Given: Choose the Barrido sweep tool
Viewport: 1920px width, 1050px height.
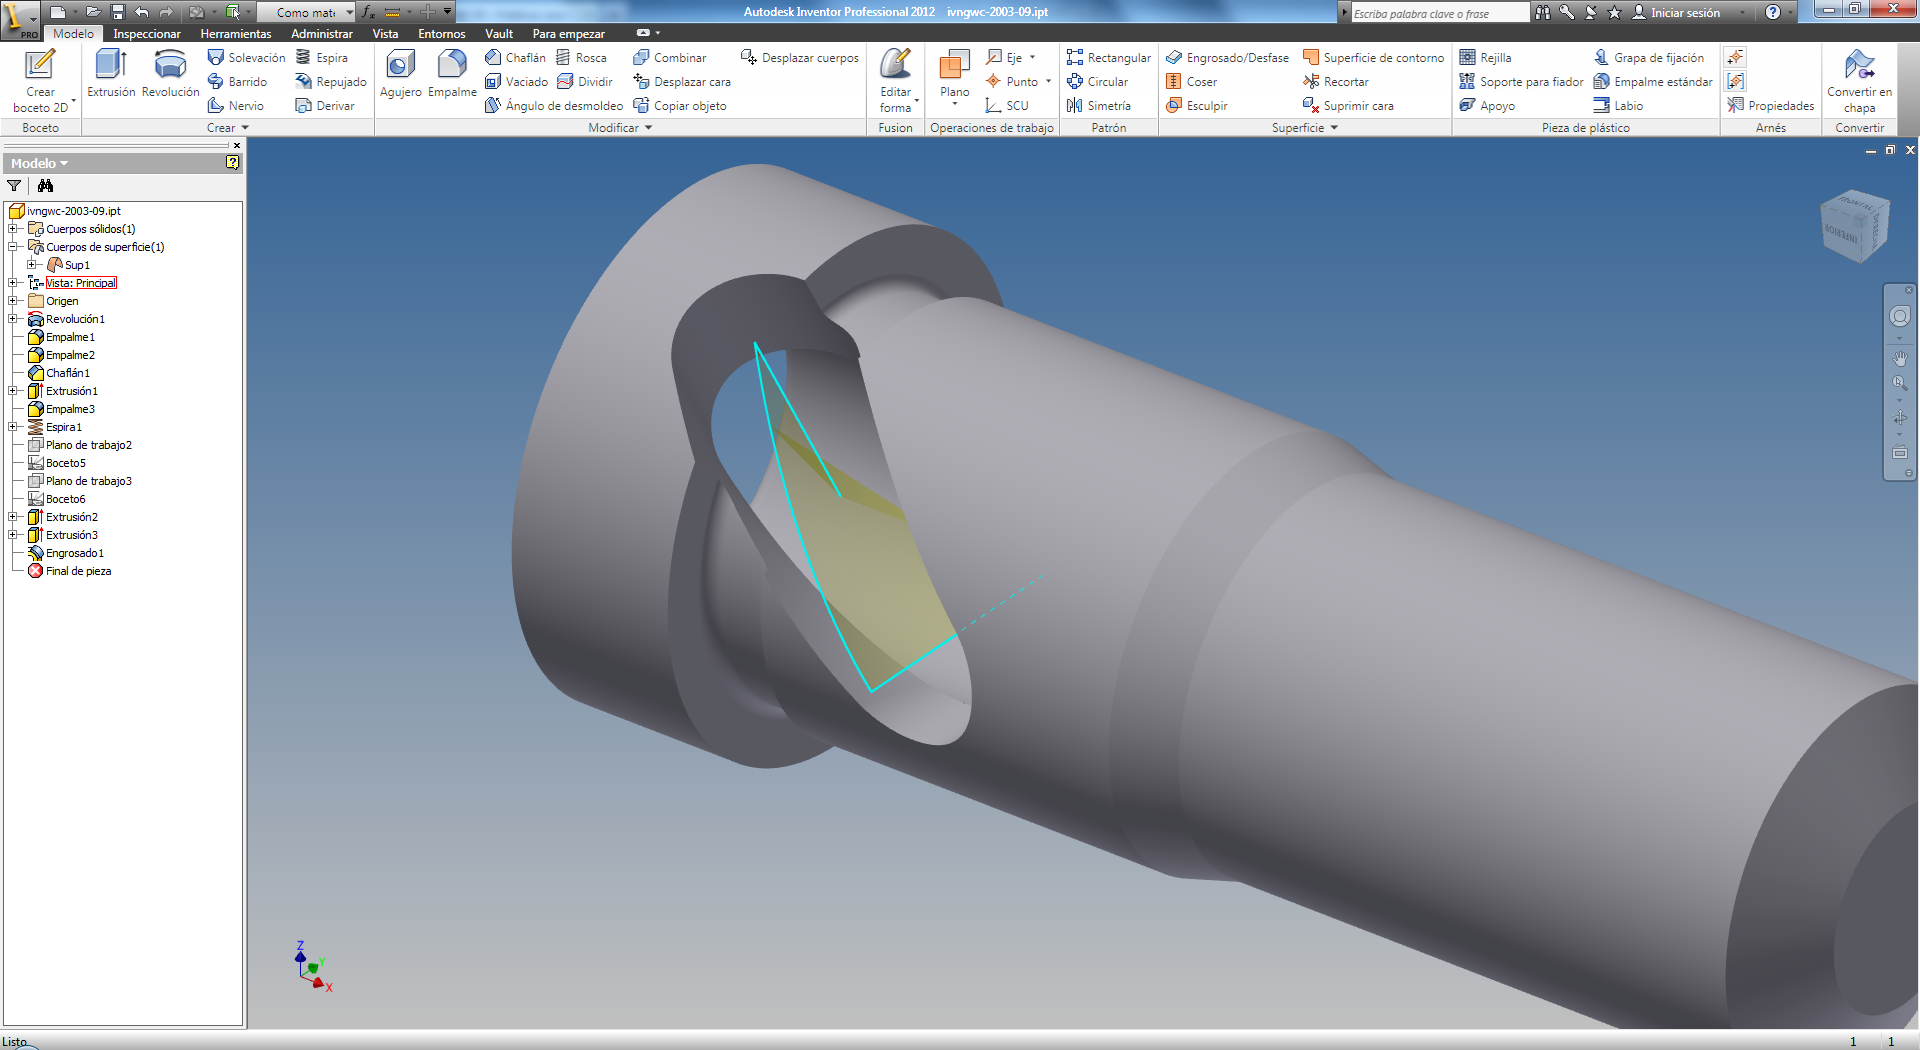Looking at the screenshot, I should pos(237,81).
